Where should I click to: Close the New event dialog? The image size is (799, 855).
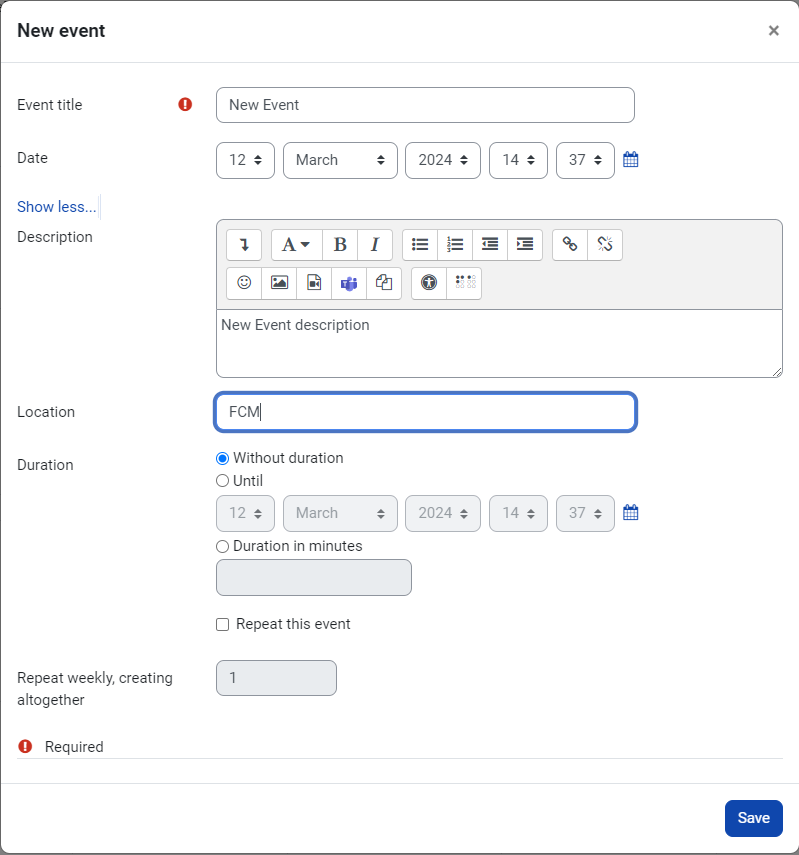pos(773,31)
